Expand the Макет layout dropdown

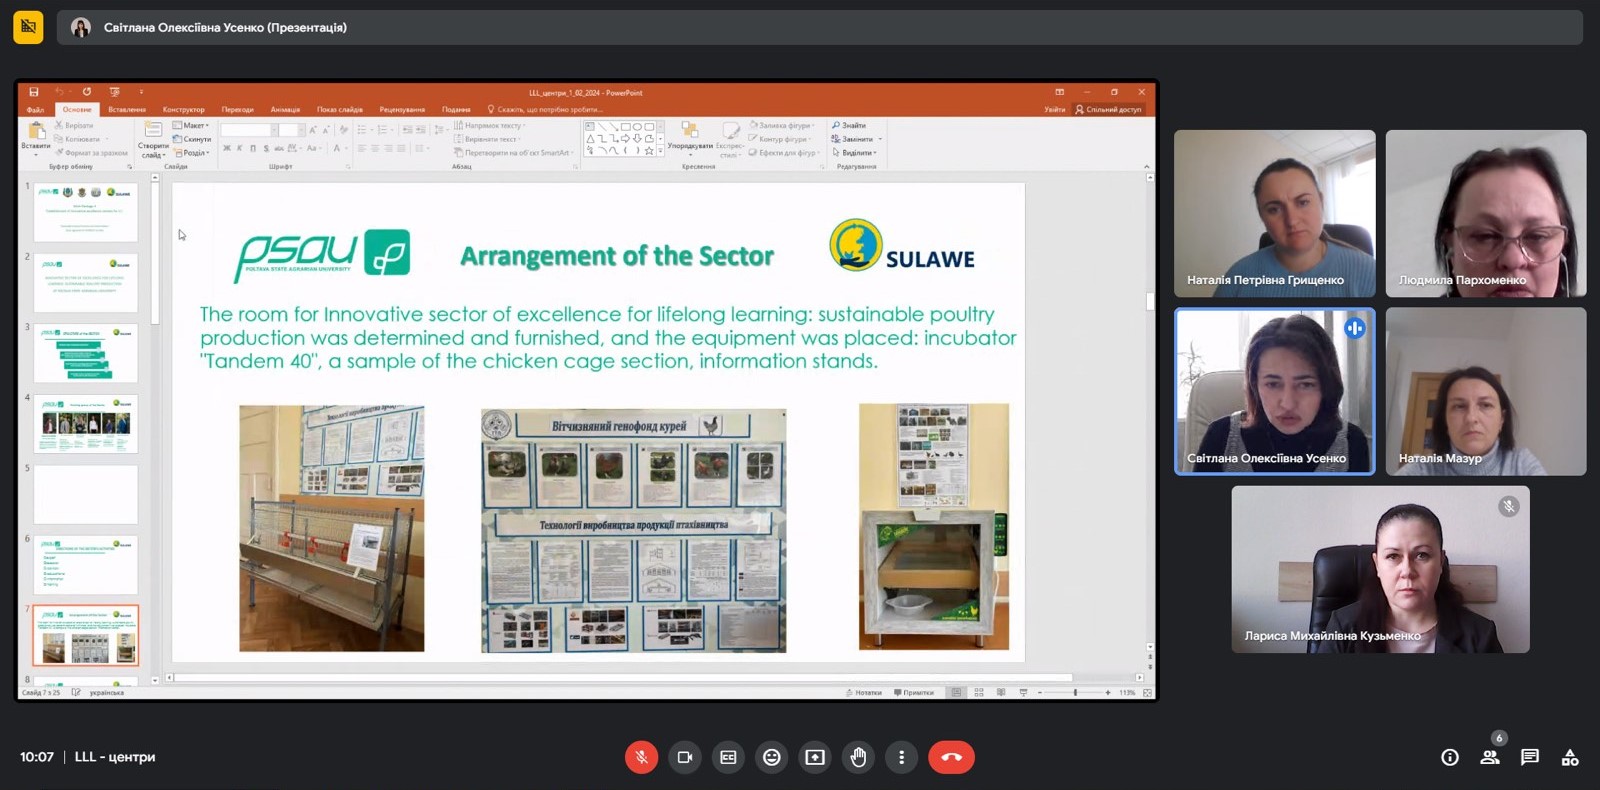190,126
